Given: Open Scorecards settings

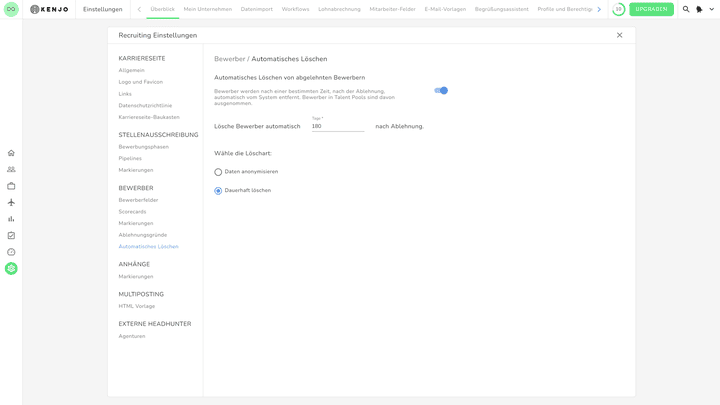Looking at the screenshot, I should pyautogui.click(x=132, y=212).
